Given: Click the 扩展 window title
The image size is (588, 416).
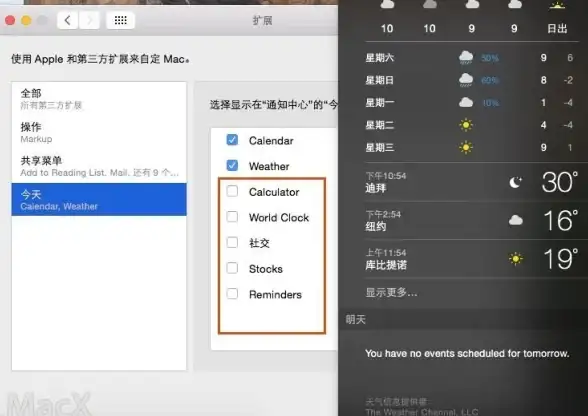Looking at the screenshot, I should (x=262, y=20).
